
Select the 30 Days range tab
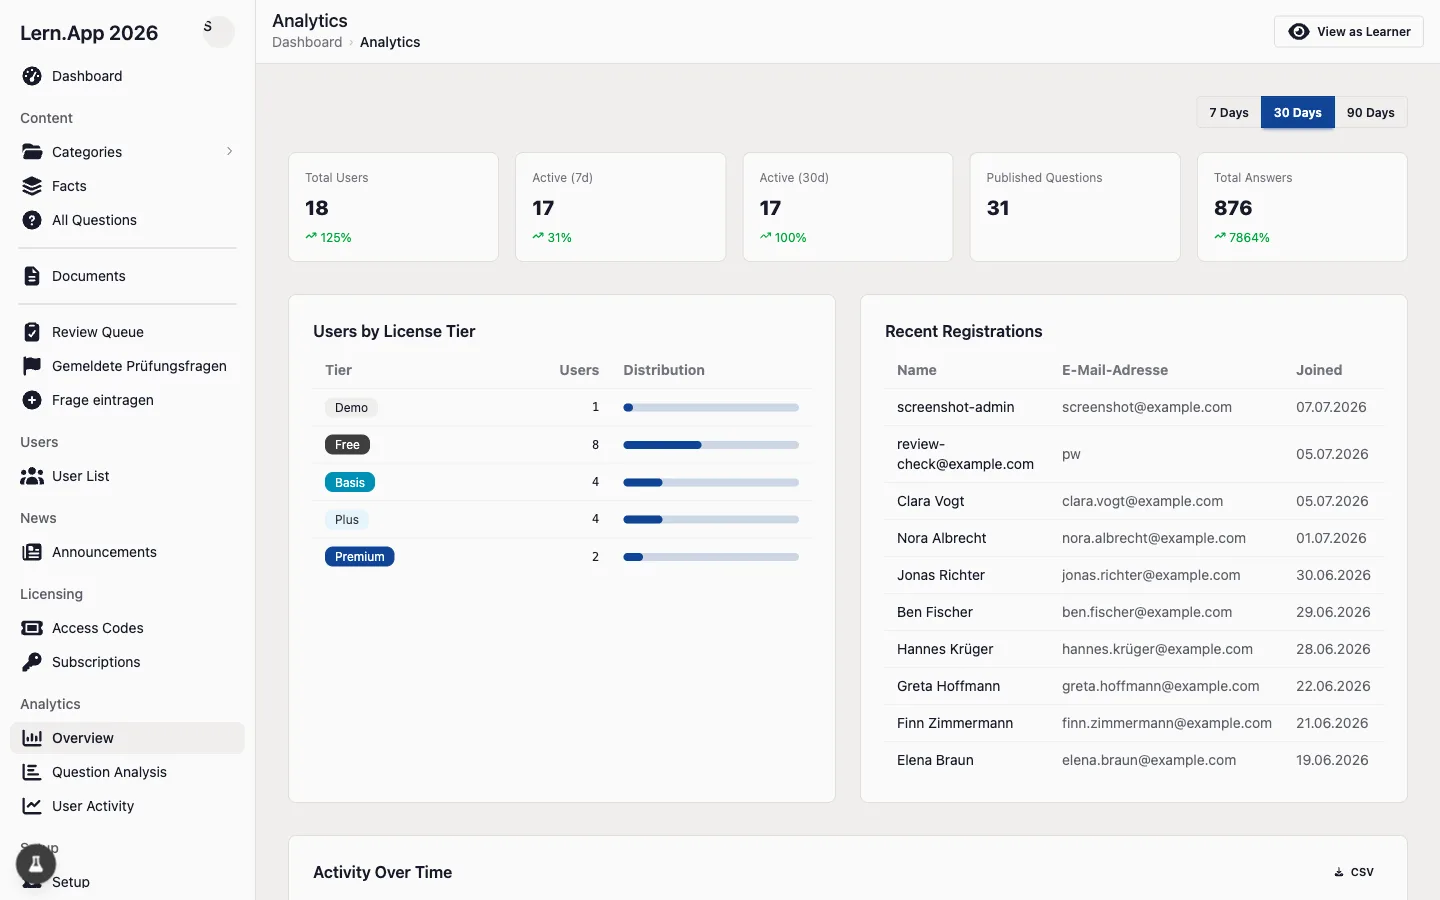pos(1298,113)
